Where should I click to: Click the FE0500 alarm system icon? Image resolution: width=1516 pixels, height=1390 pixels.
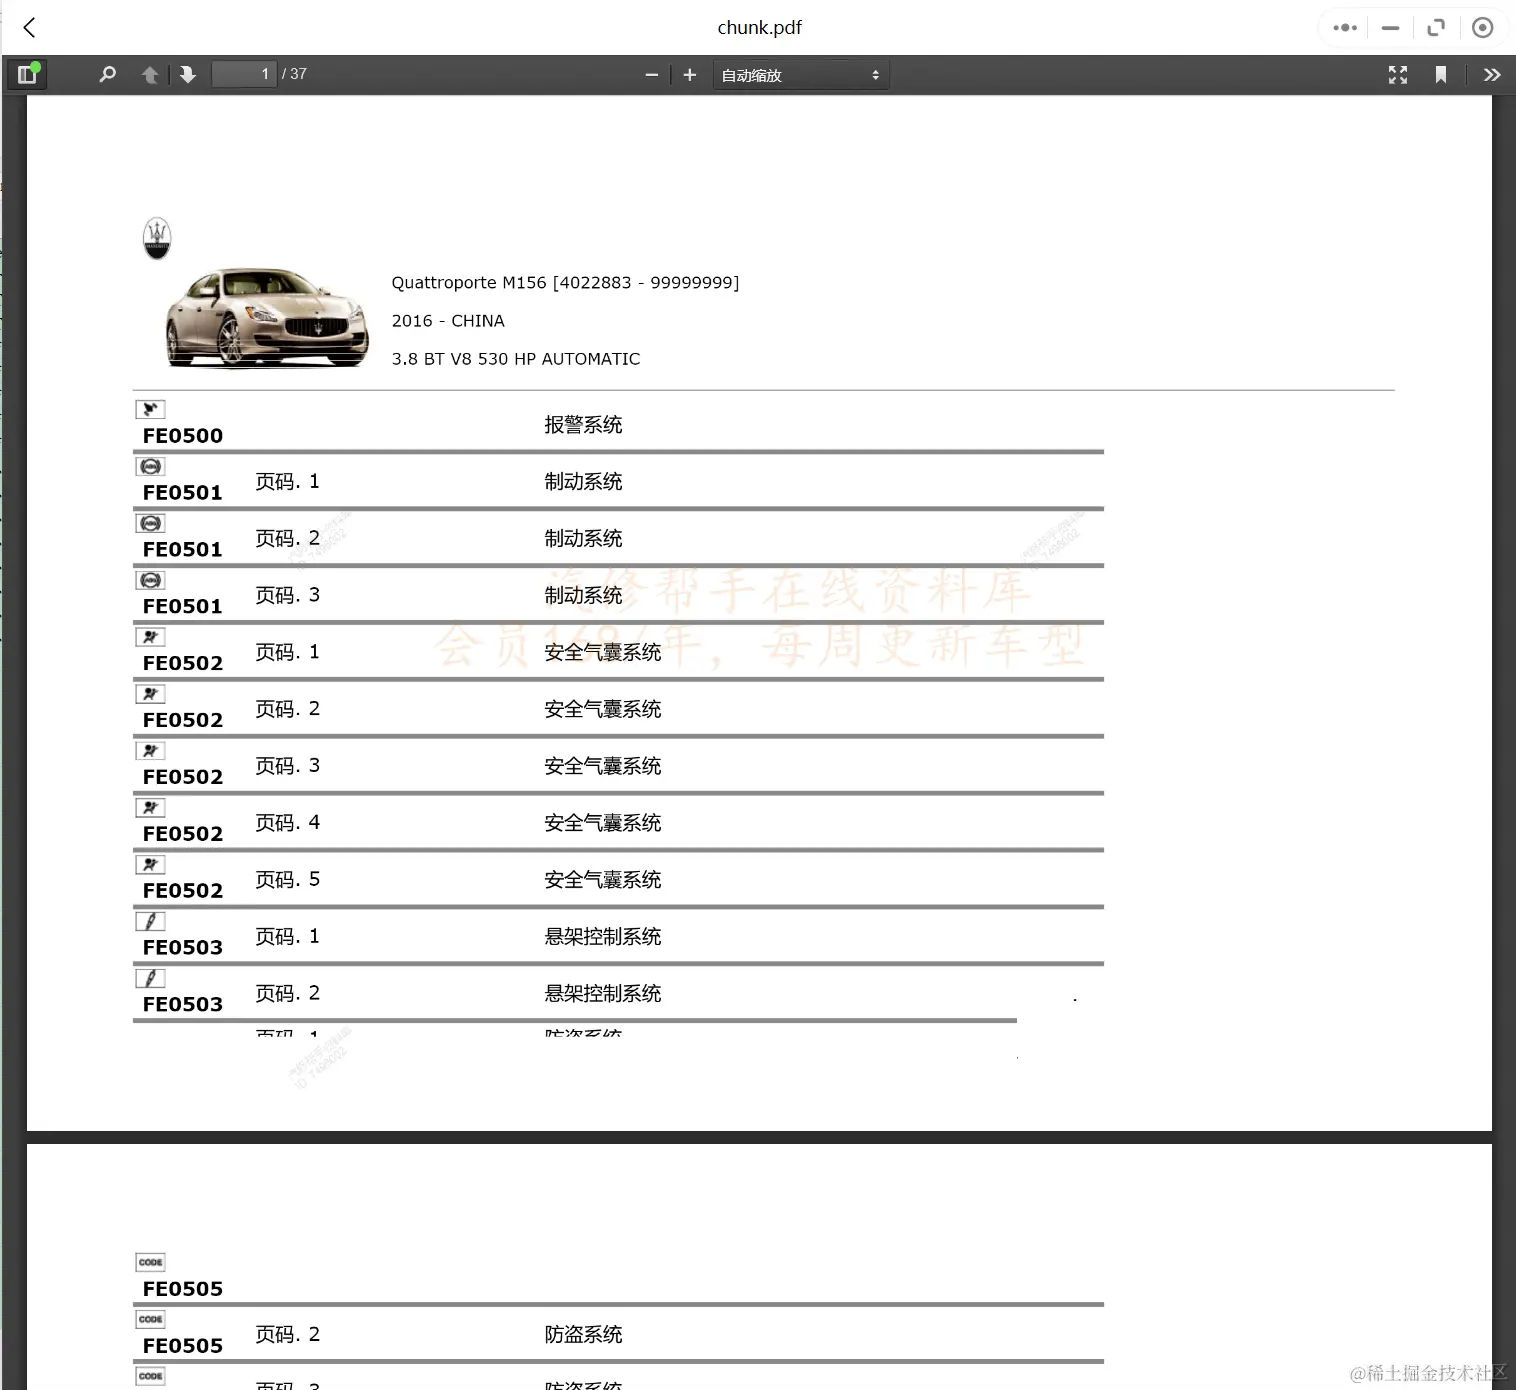[x=150, y=409]
